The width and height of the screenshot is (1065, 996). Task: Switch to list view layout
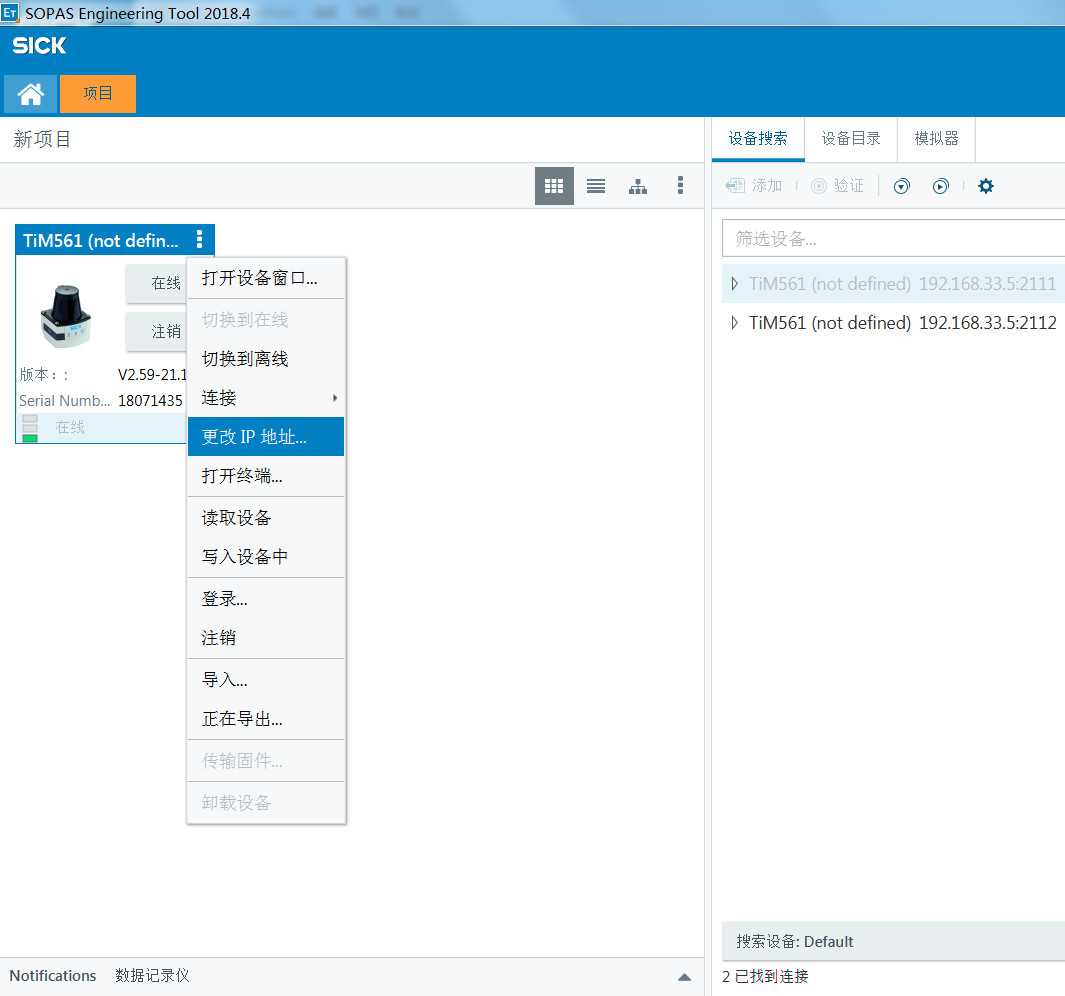click(x=596, y=185)
